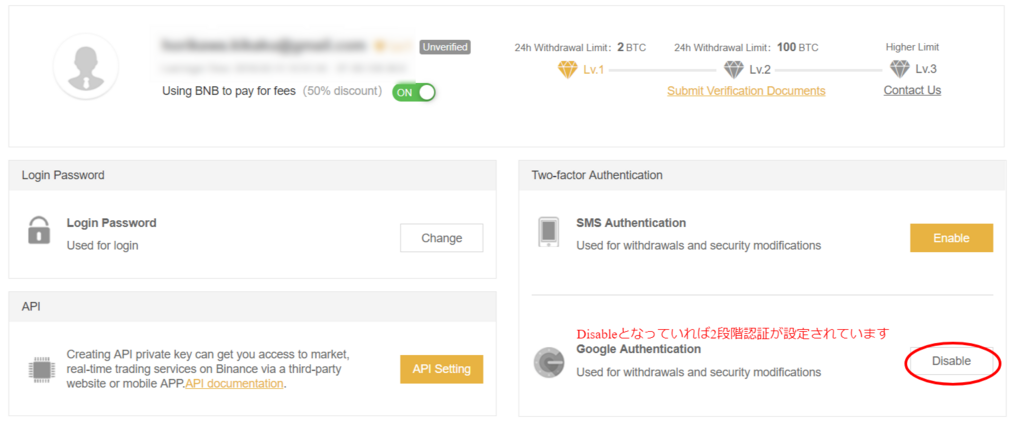Click the API chip icon

[40, 369]
